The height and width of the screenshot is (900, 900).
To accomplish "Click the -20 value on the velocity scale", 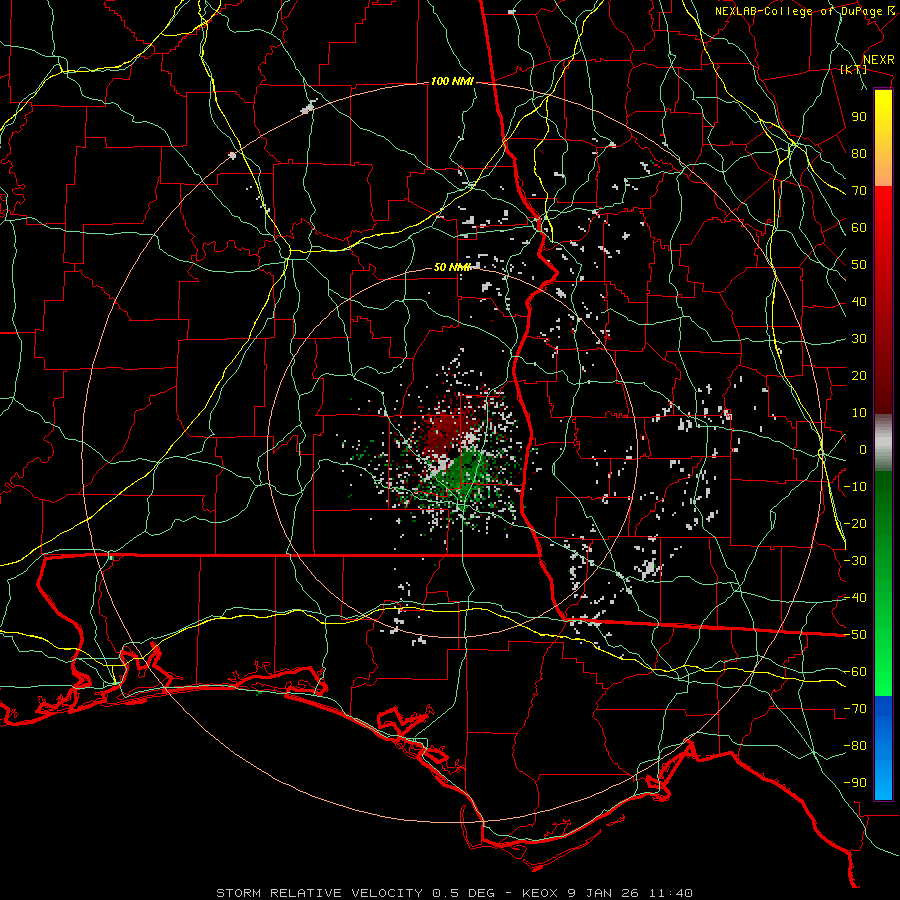I will pos(855,524).
